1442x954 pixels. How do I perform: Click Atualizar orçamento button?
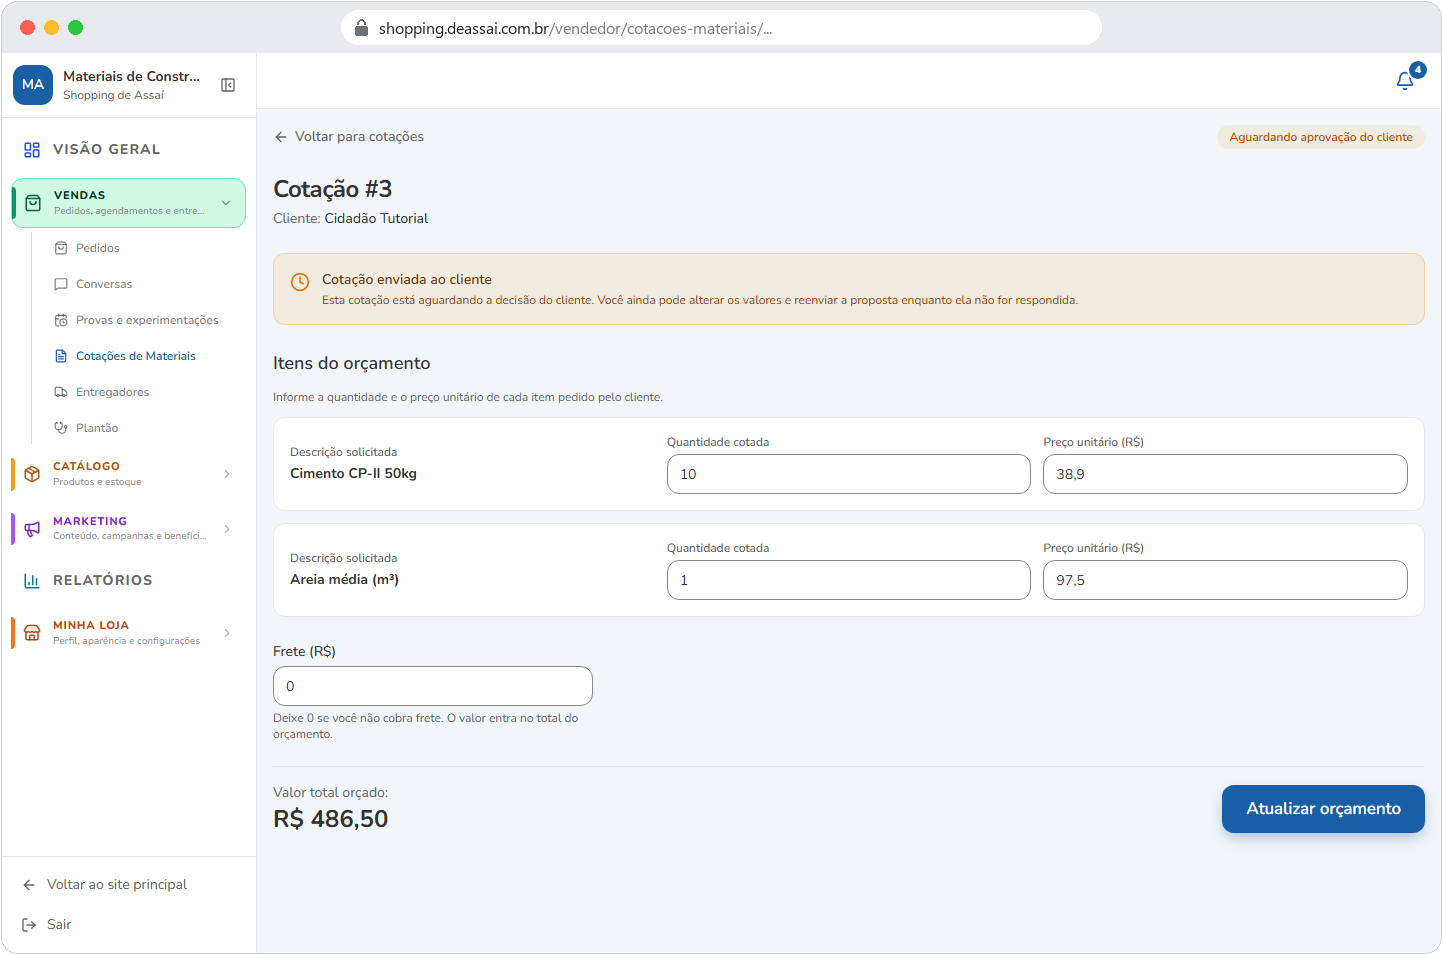click(1323, 809)
